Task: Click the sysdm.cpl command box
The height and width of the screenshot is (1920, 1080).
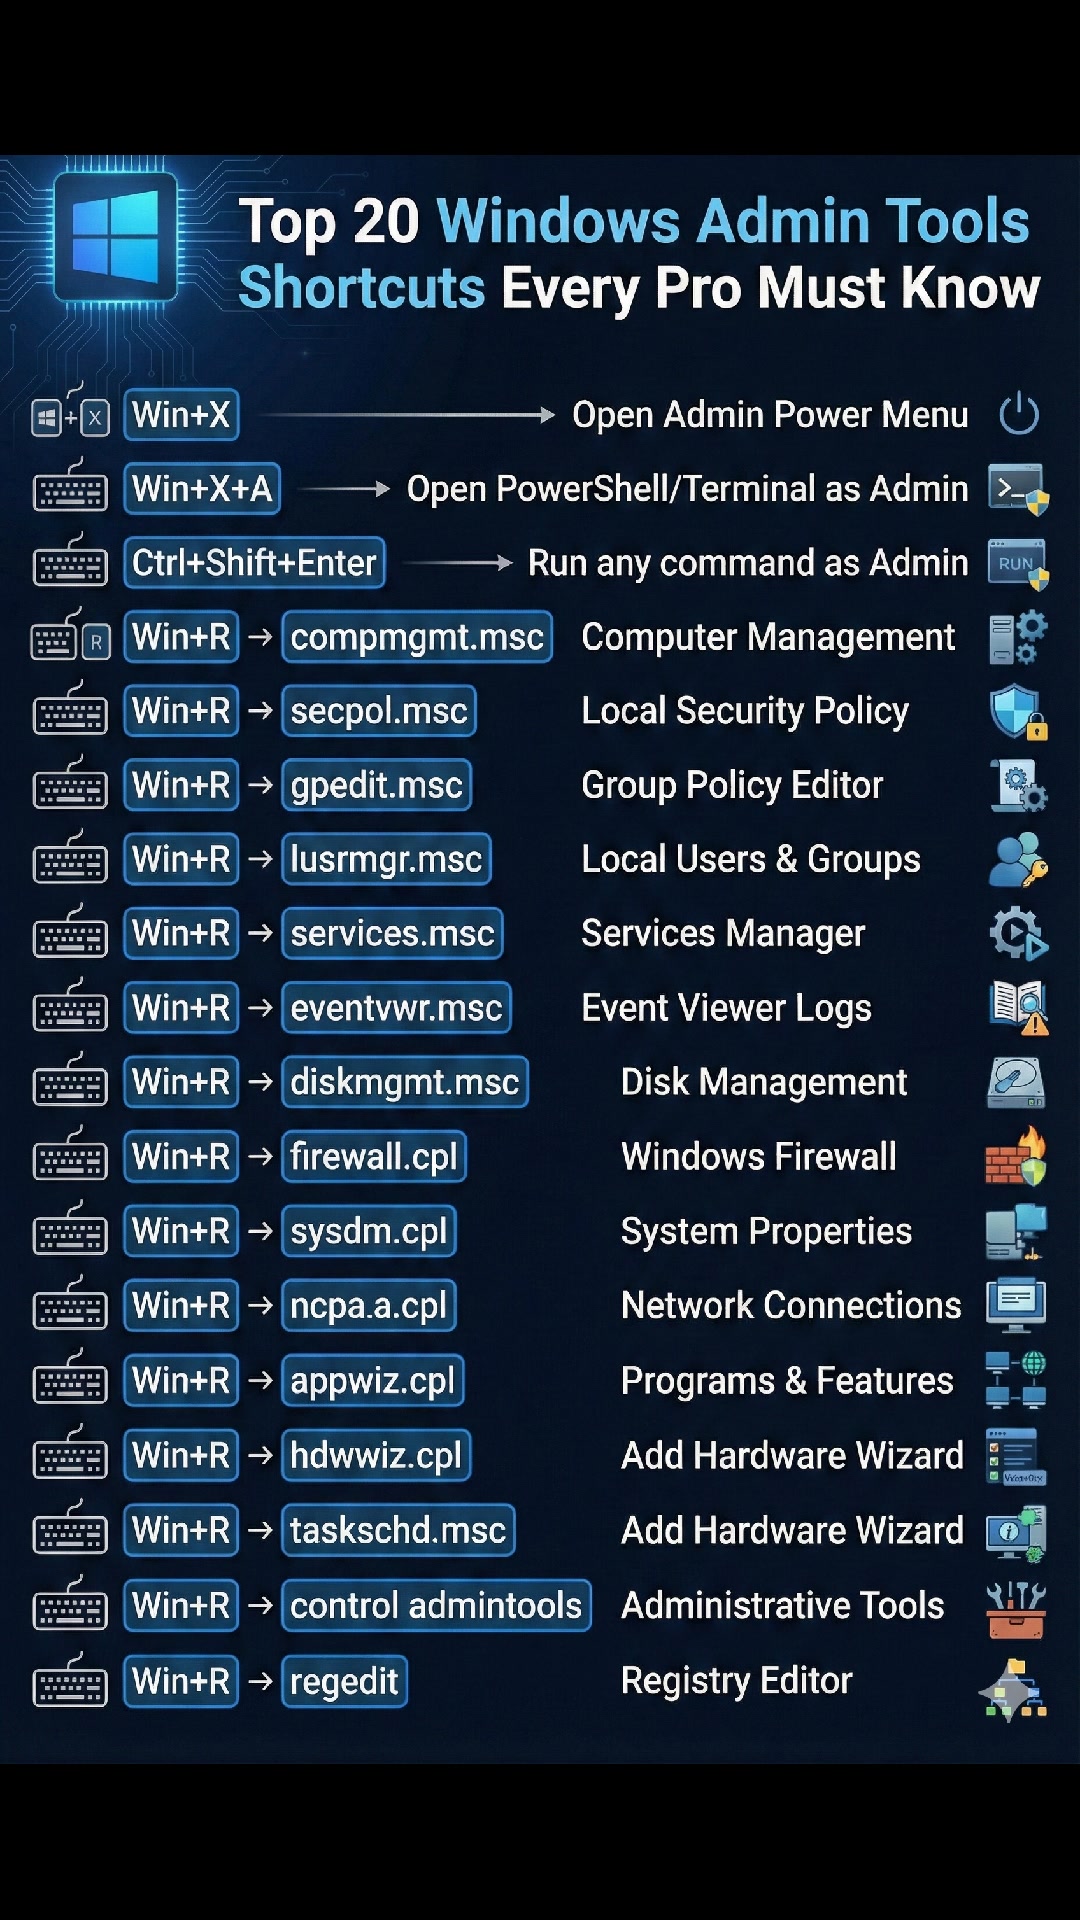Action: pyautogui.click(x=369, y=1231)
